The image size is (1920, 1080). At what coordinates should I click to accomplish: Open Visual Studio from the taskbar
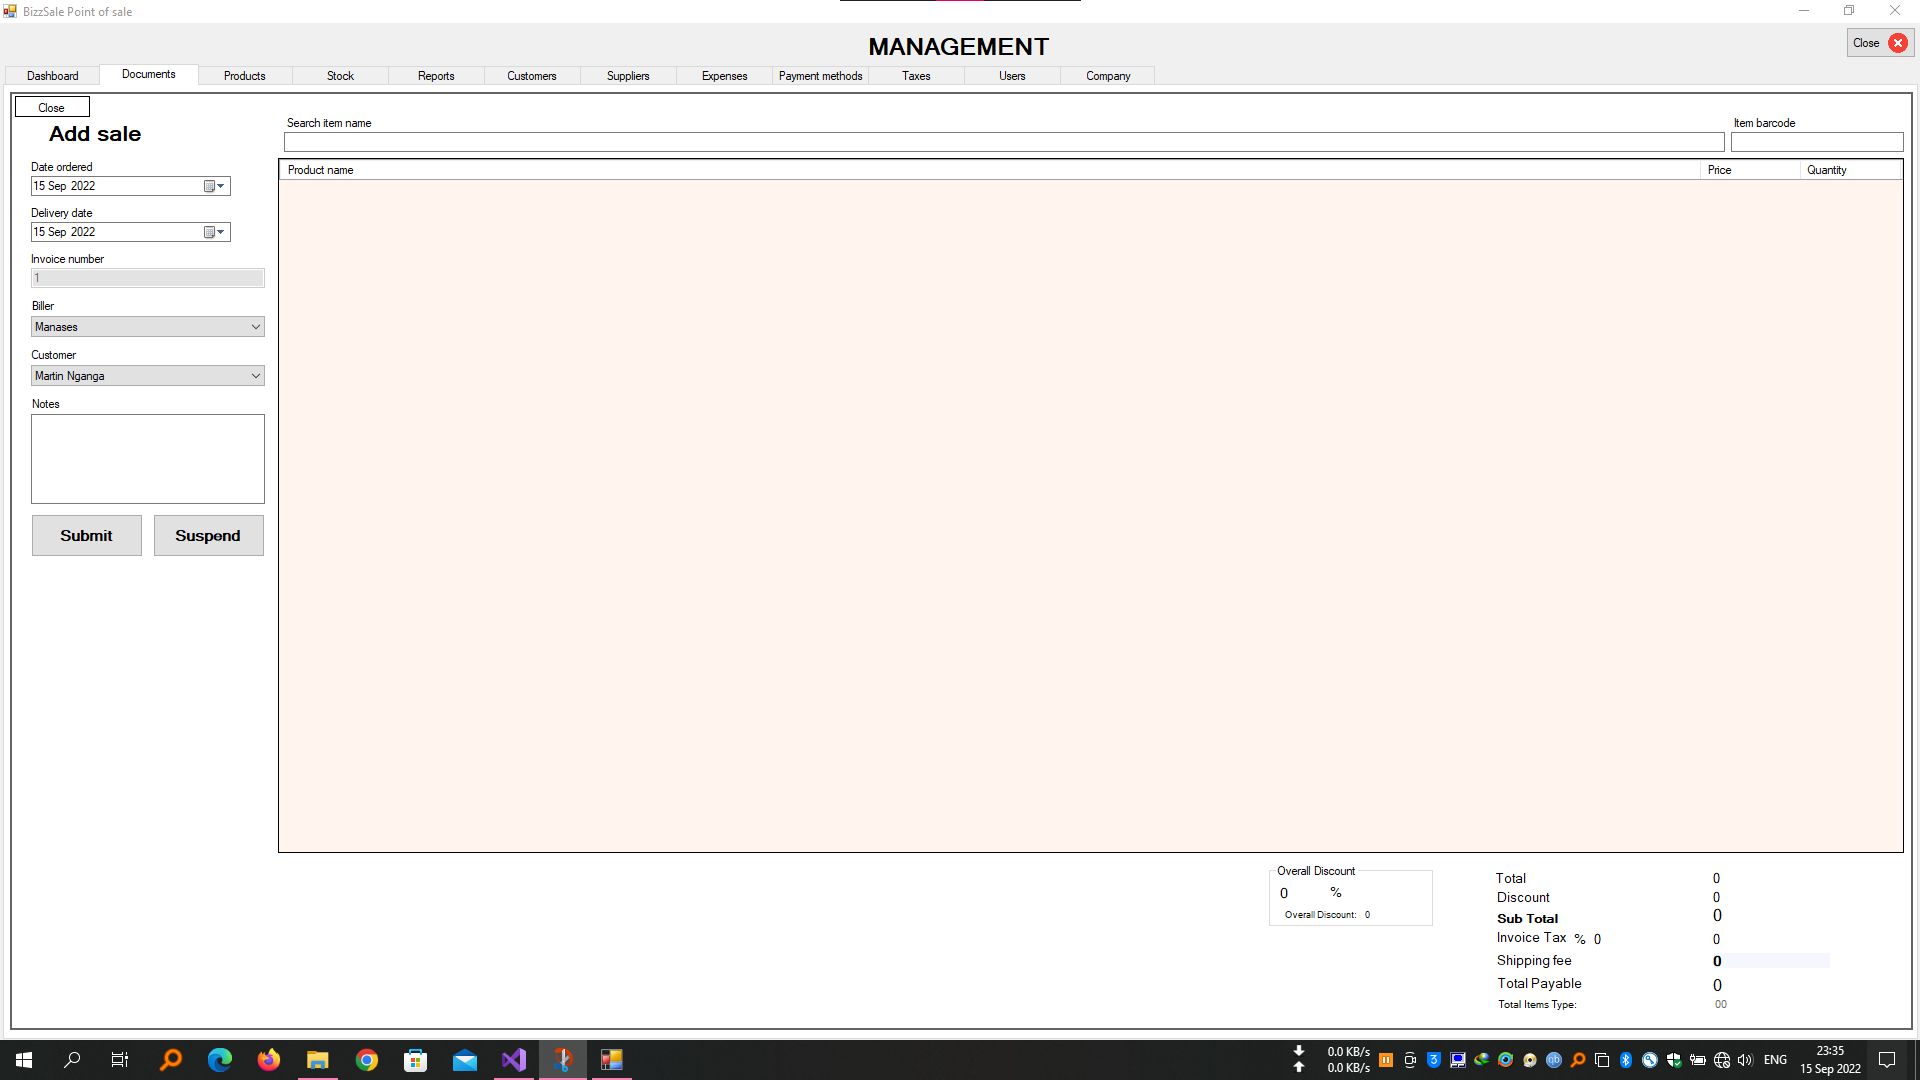point(513,1060)
